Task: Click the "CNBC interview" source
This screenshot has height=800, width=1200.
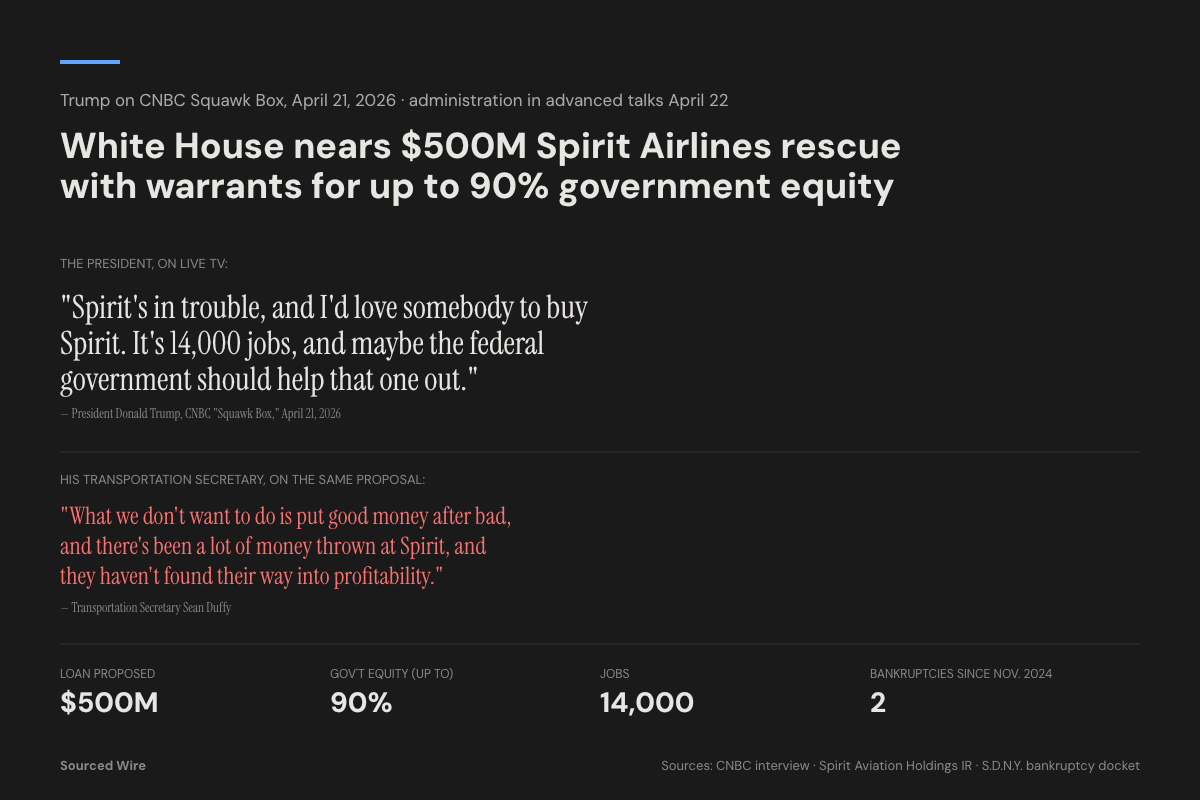Action: coord(762,766)
